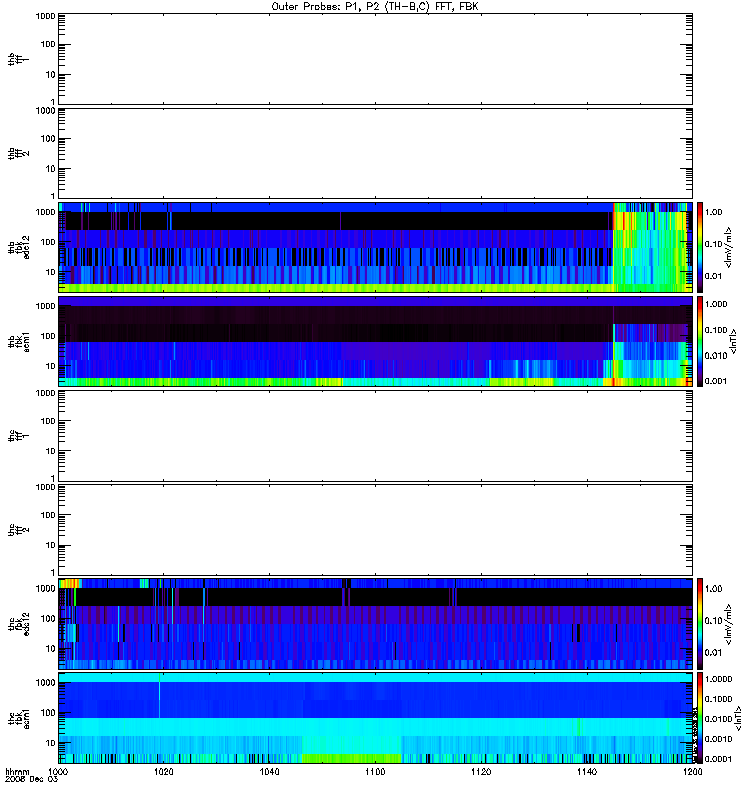This screenshot has height=800, width=750.
Task: Click the thc fbk edc12 mV/m color bar
Action: pyautogui.click(x=700, y=624)
